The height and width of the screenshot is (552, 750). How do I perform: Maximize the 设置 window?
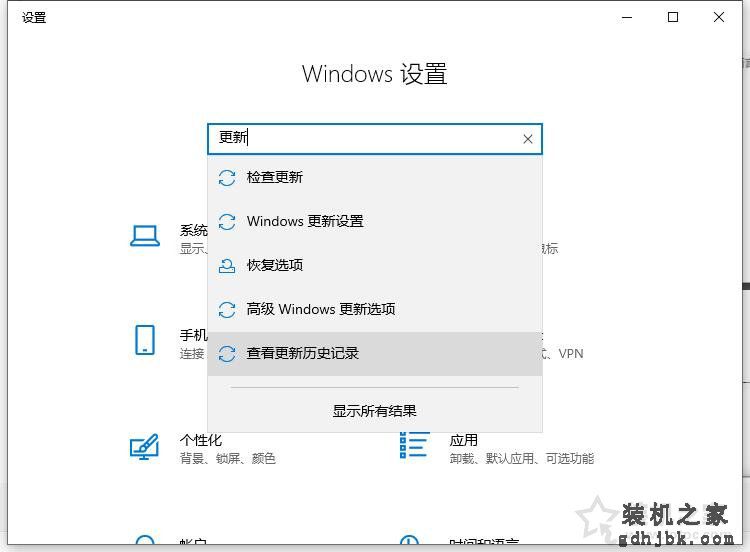[673, 18]
